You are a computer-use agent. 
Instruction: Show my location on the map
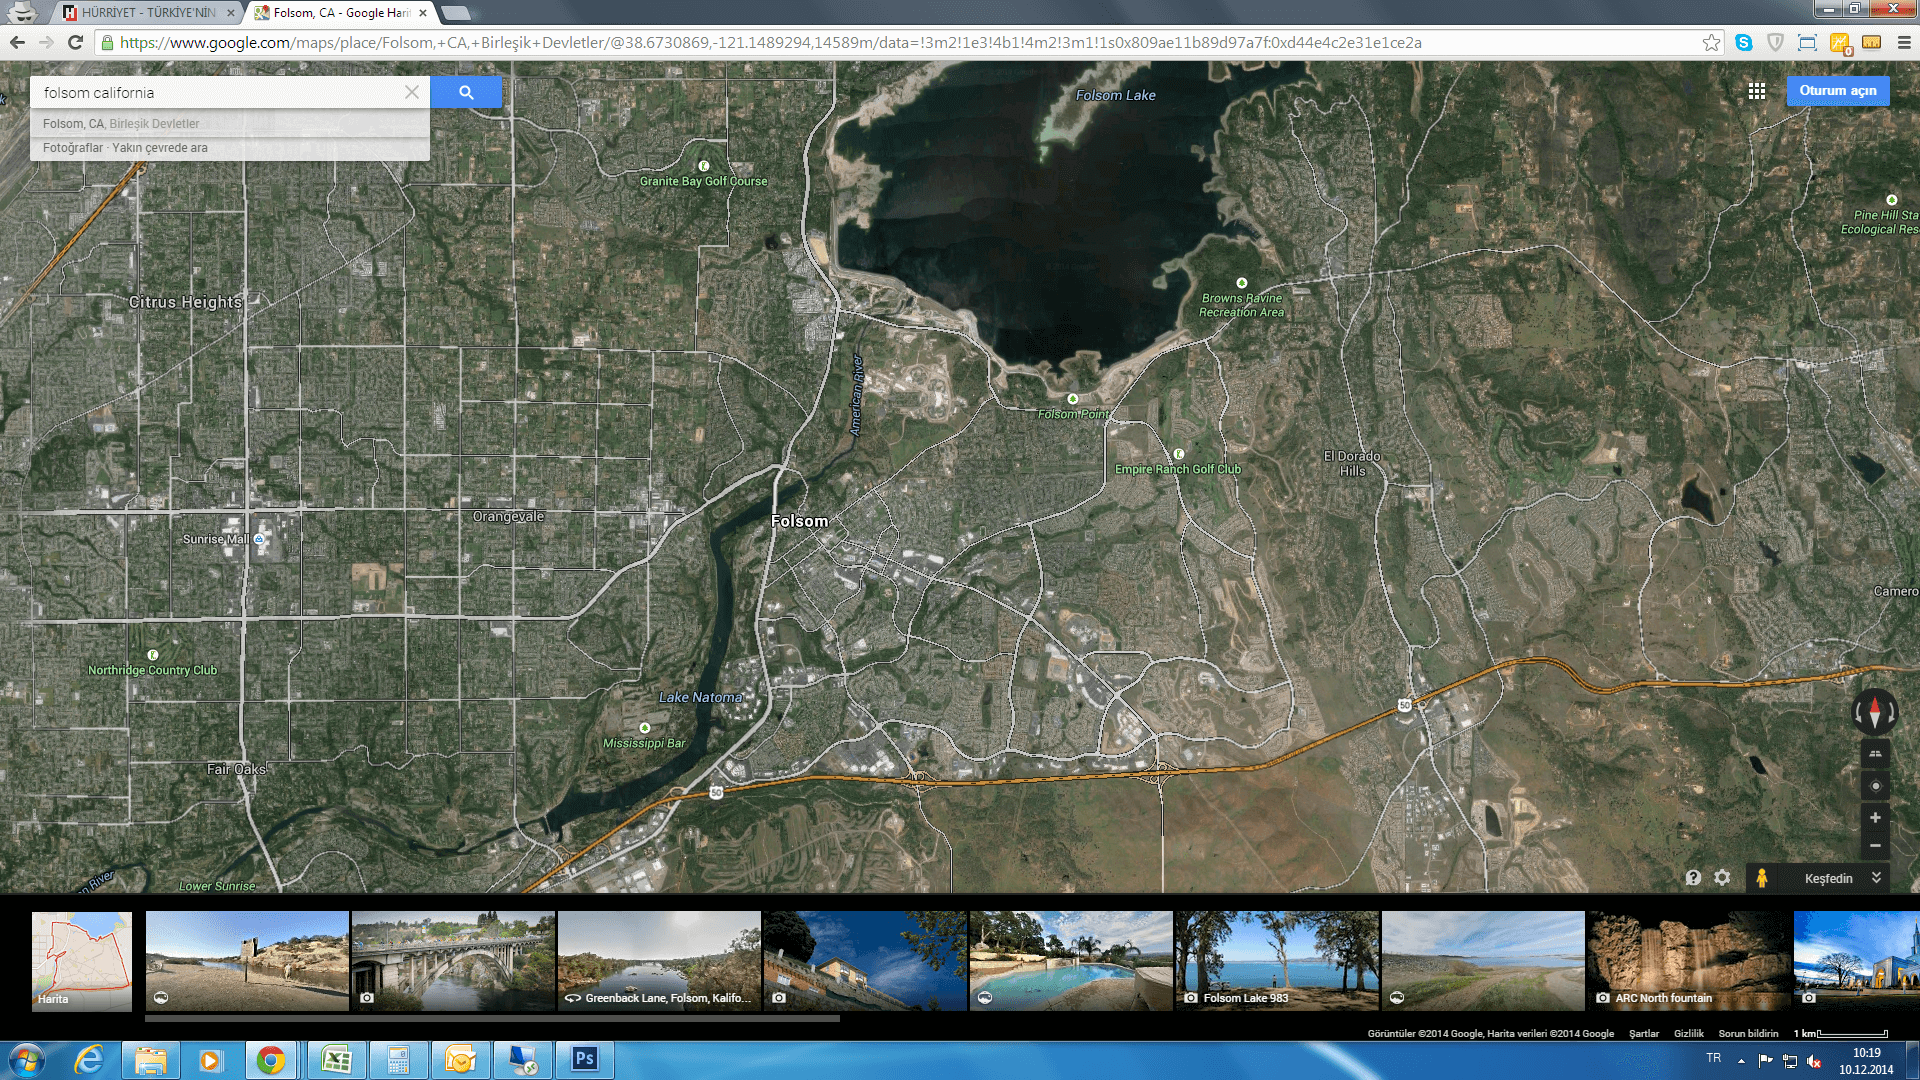click(1875, 786)
